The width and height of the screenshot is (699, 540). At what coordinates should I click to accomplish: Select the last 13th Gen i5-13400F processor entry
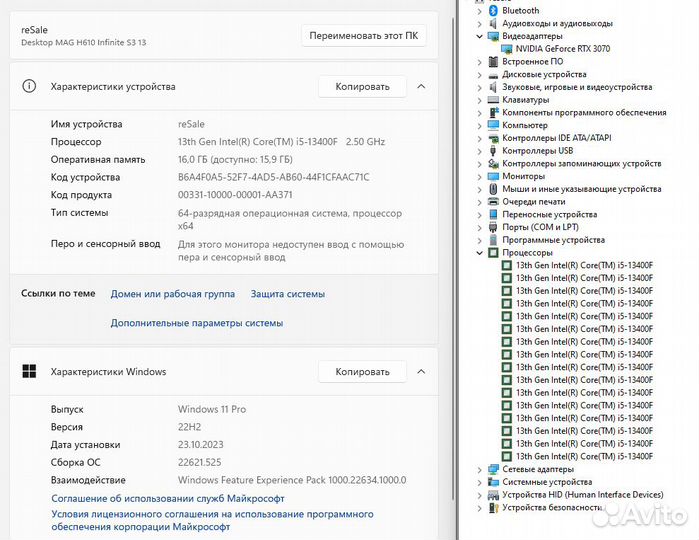[584, 457]
